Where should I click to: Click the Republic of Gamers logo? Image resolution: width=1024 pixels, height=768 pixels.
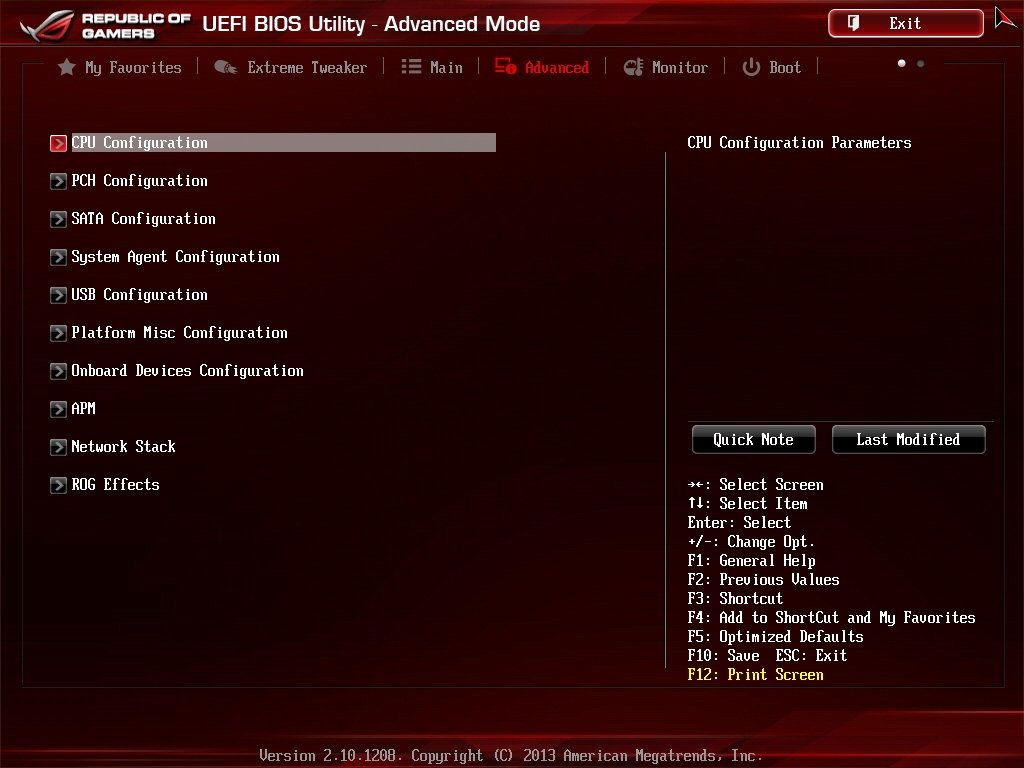100,22
